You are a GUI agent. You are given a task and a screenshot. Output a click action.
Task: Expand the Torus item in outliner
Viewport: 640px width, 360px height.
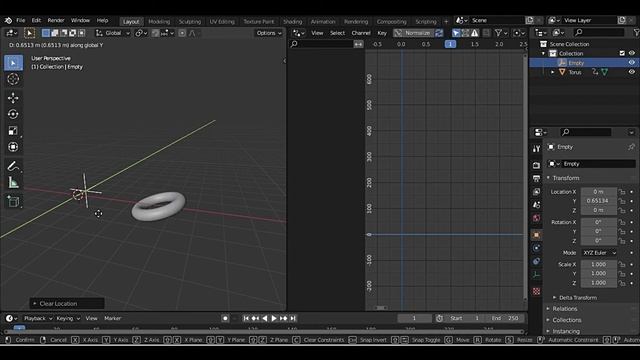(553, 72)
